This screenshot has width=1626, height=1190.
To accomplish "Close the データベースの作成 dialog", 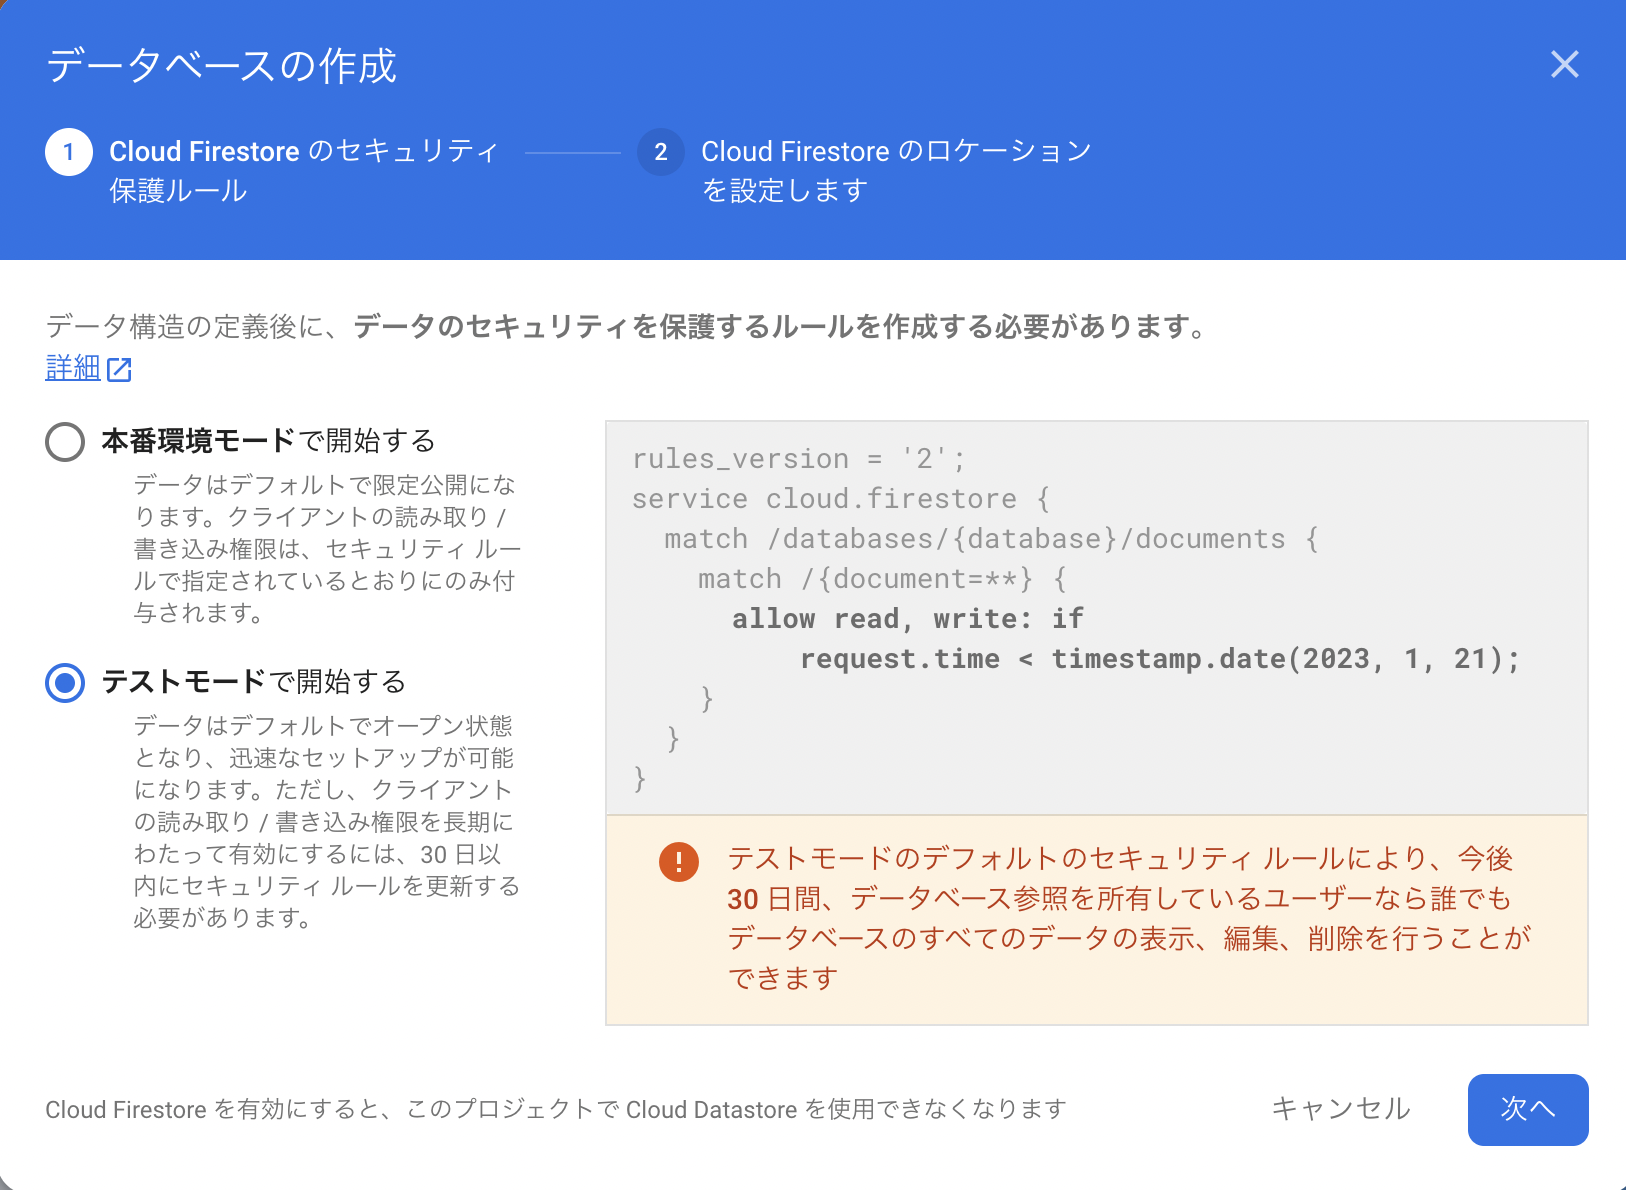I will (1564, 65).
